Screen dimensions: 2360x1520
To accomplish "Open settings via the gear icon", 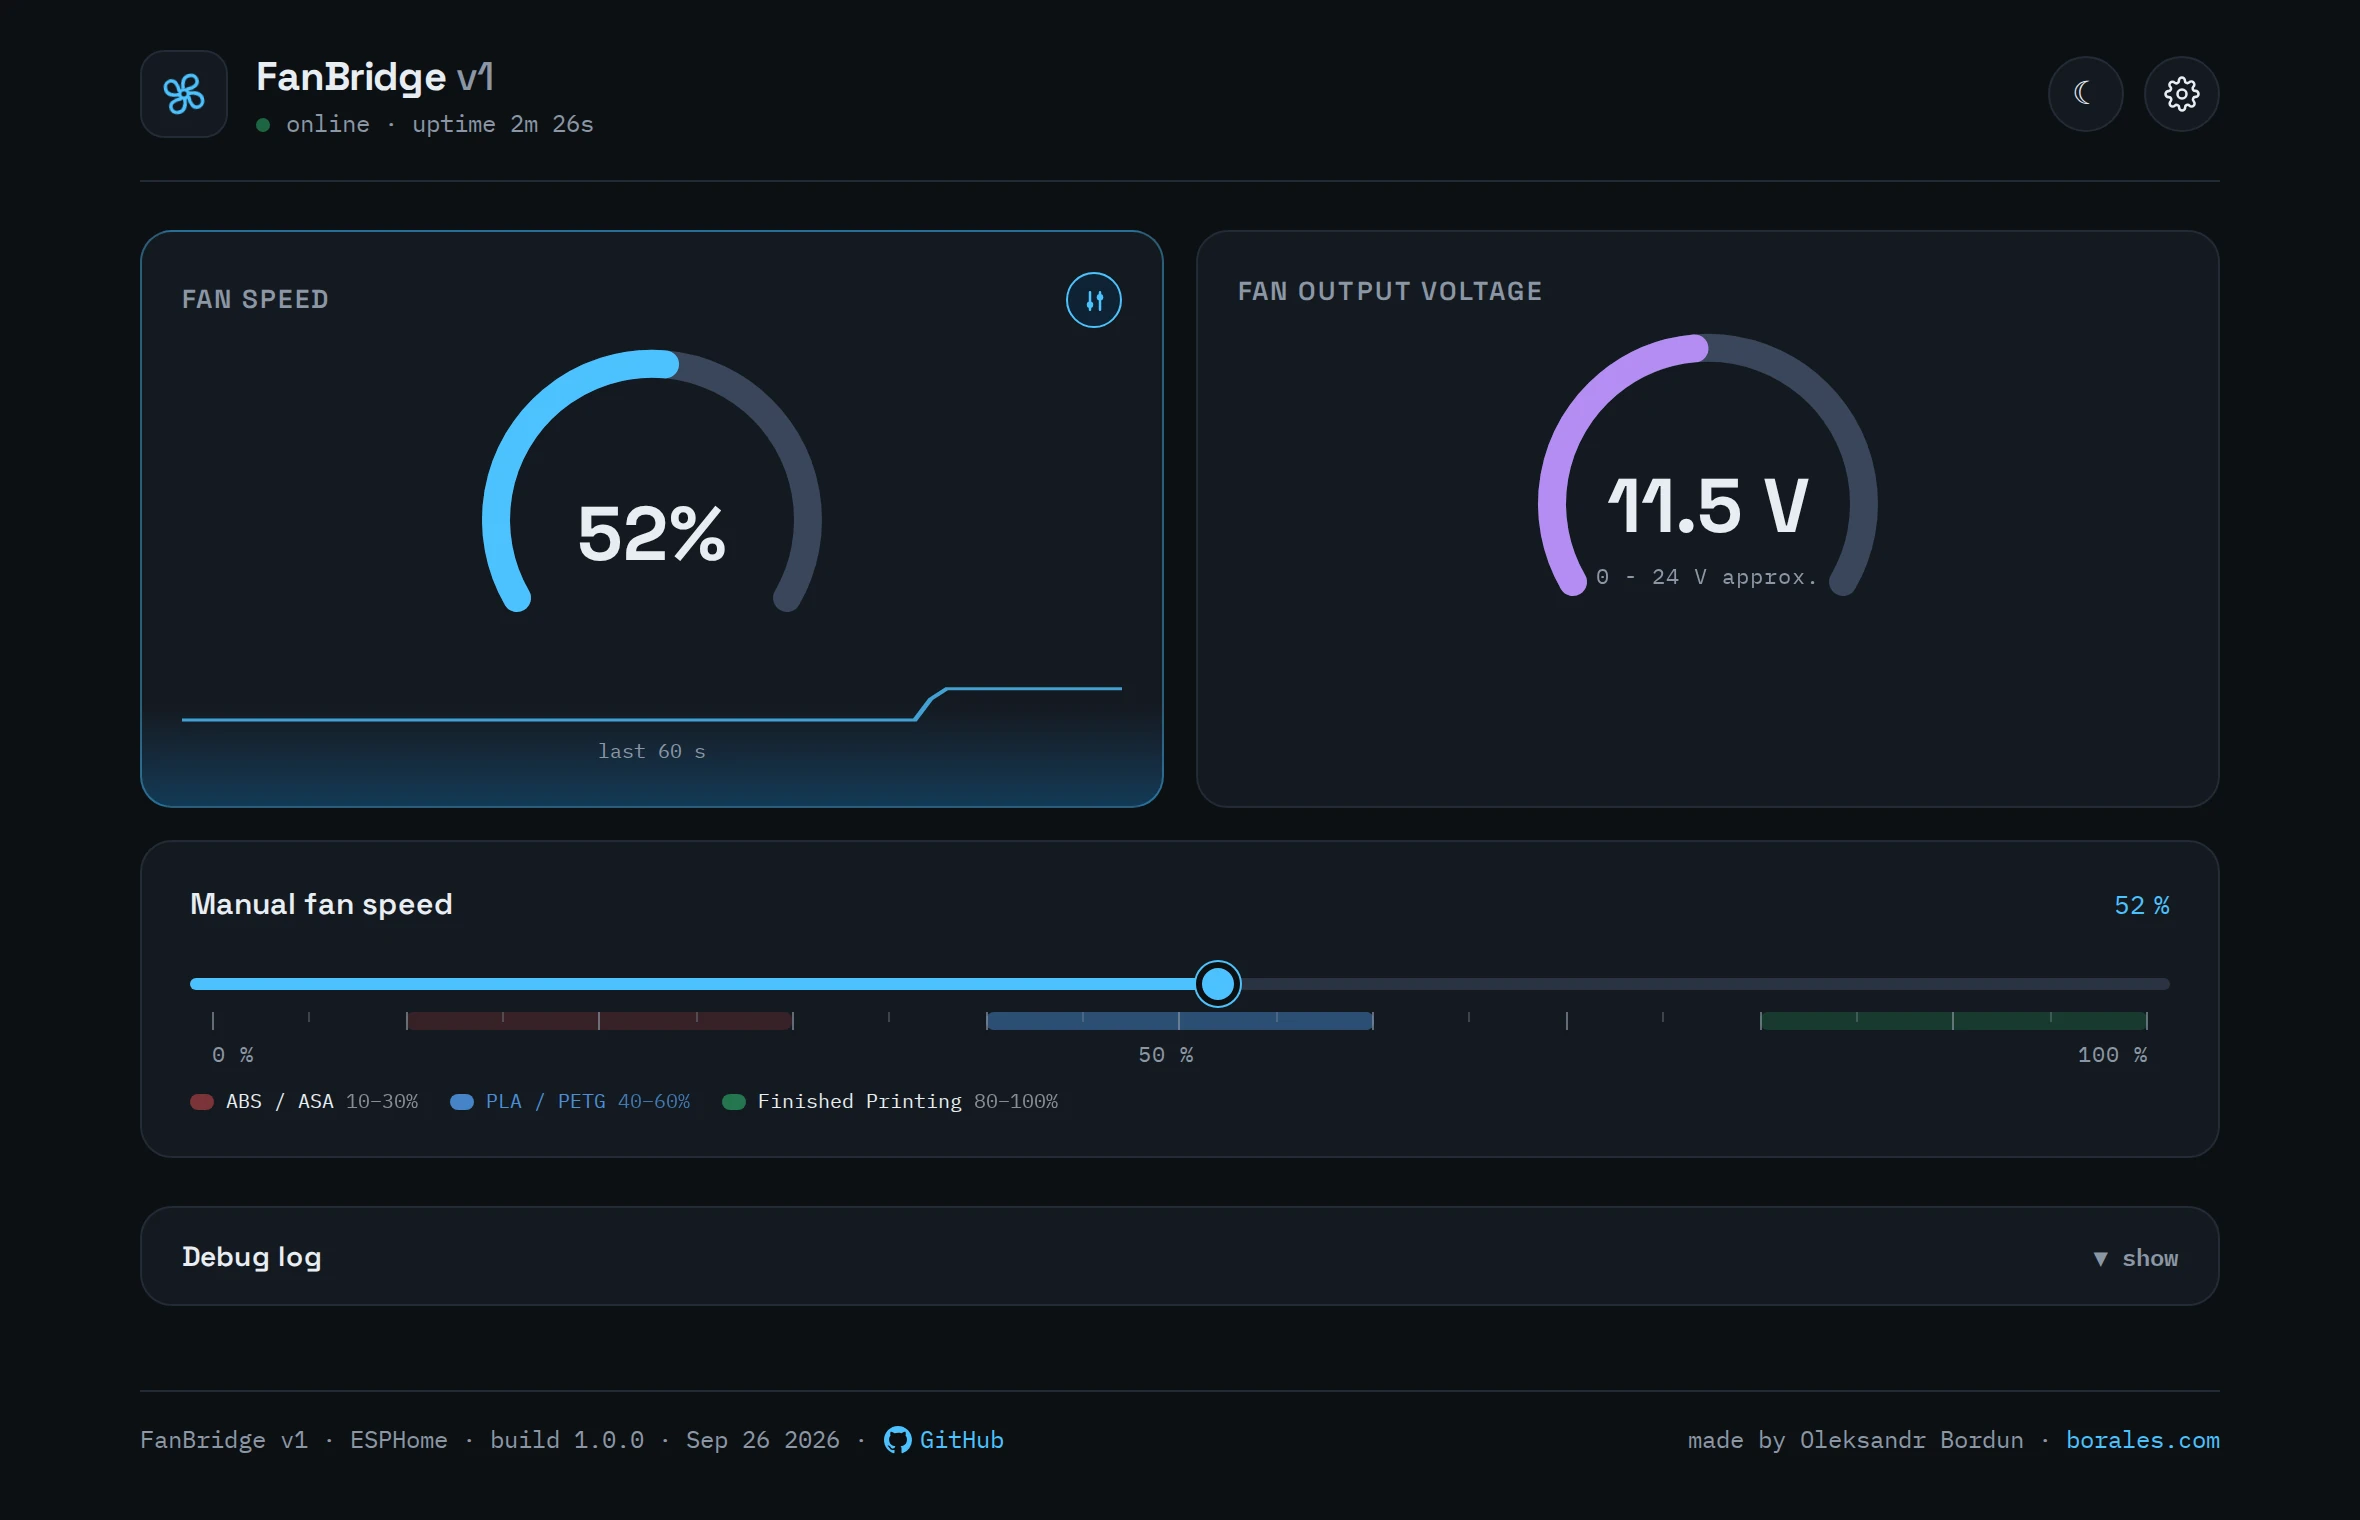I will (2181, 94).
